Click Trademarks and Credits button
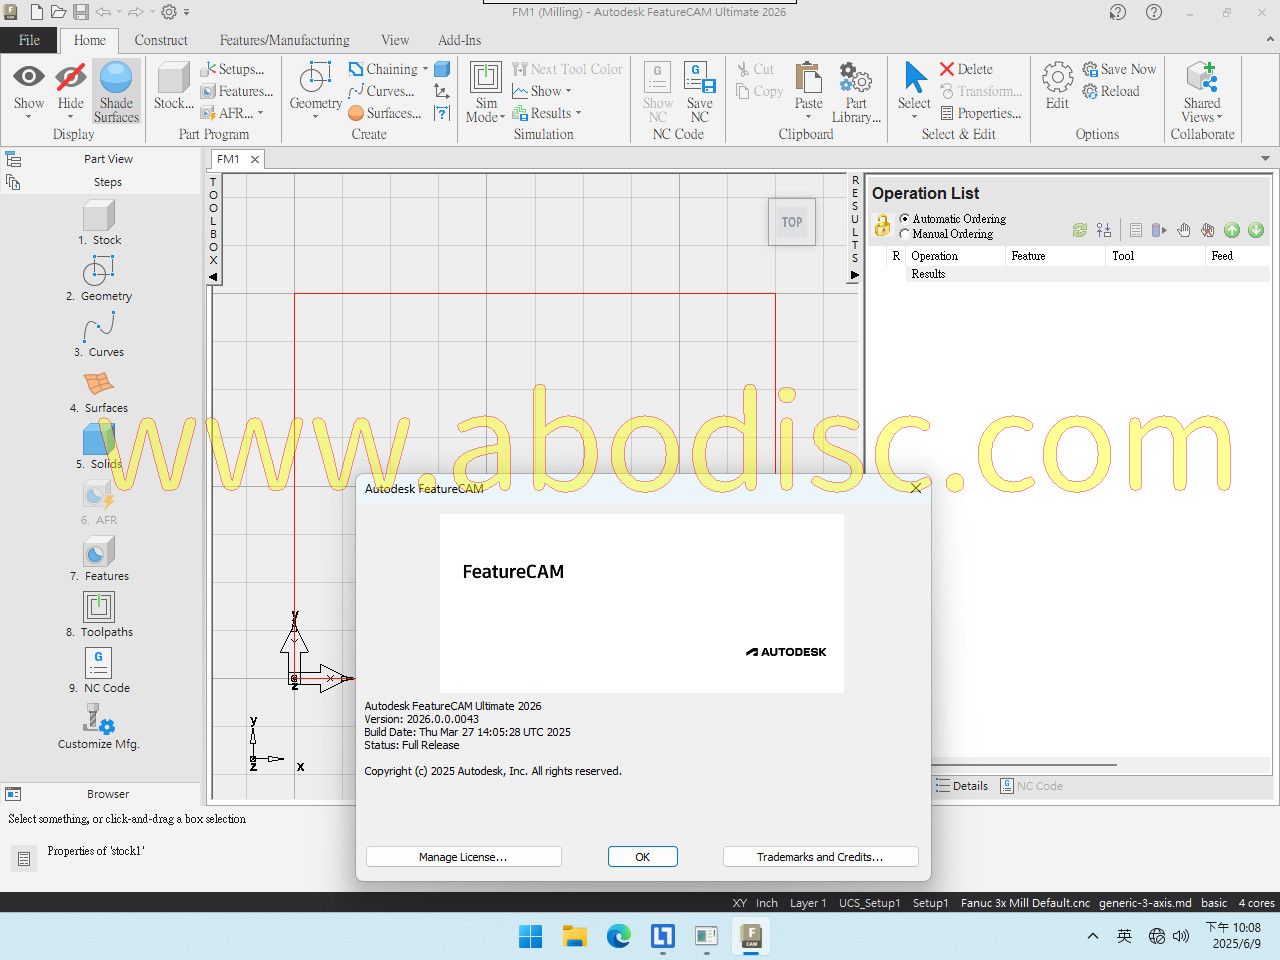This screenshot has width=1280, height=960. coord(820,857)
